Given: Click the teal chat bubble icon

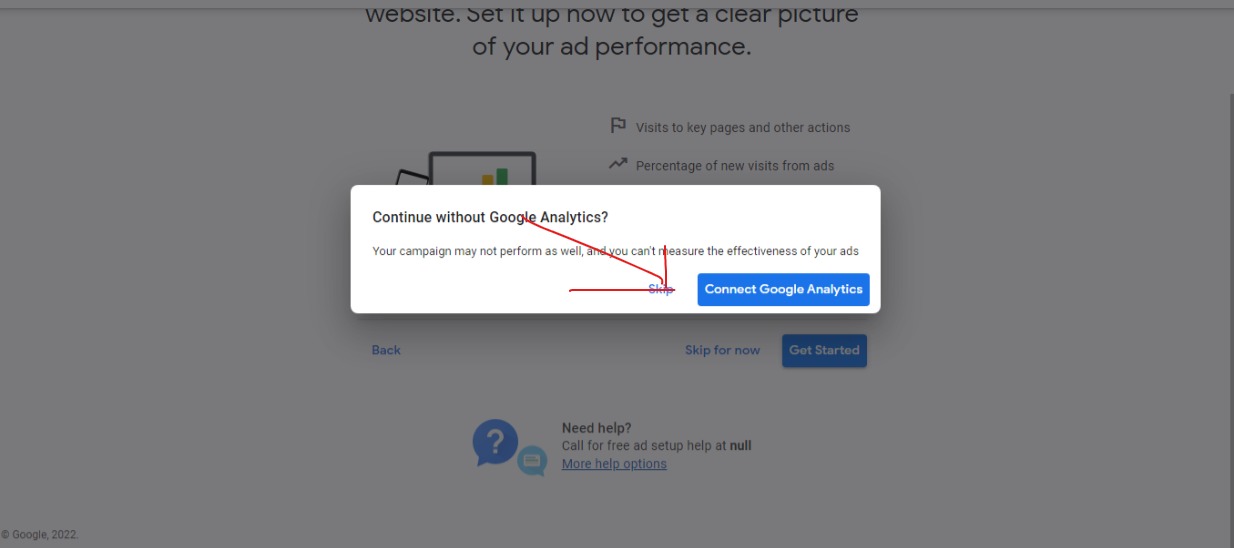Looking at the screenshot, I should click(532, 461).
